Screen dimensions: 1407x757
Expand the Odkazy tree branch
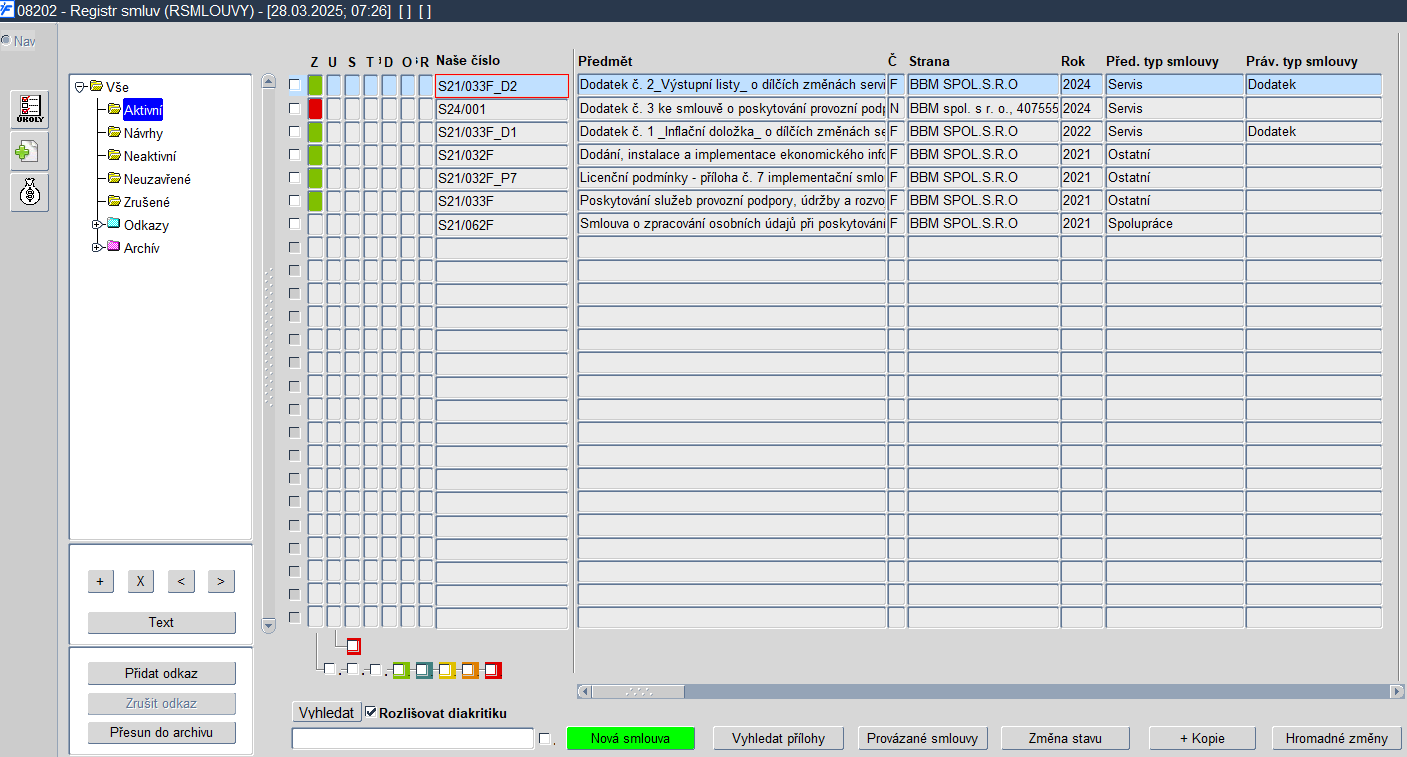pyautogui.click(x=97, y=224)
